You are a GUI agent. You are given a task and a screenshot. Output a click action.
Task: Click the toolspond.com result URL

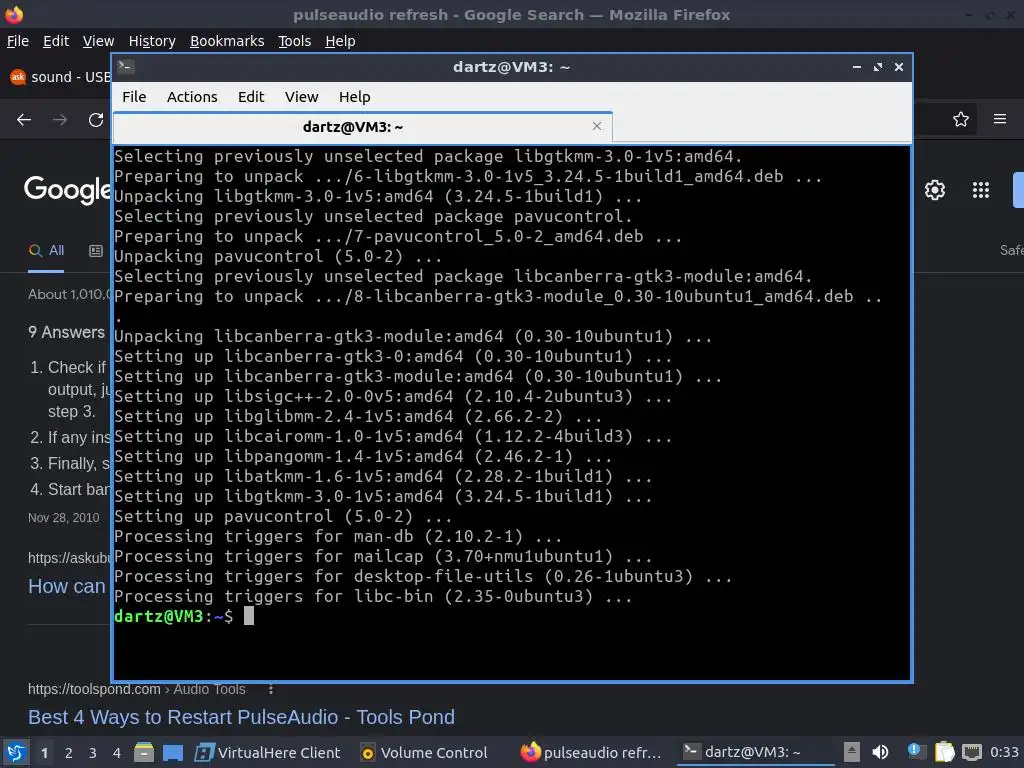pos(136,689)
